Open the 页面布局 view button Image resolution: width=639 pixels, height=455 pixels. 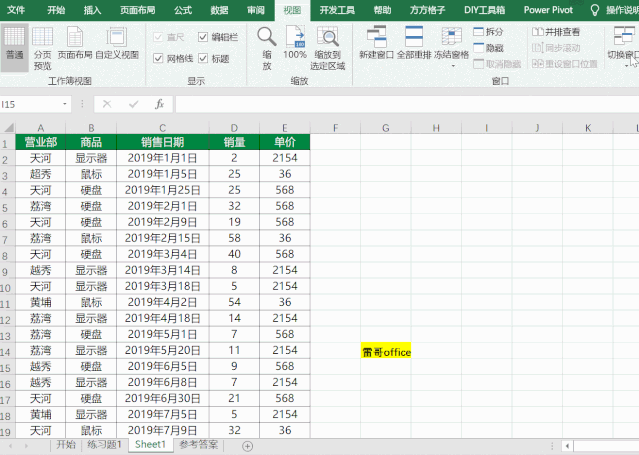[75, 43]
